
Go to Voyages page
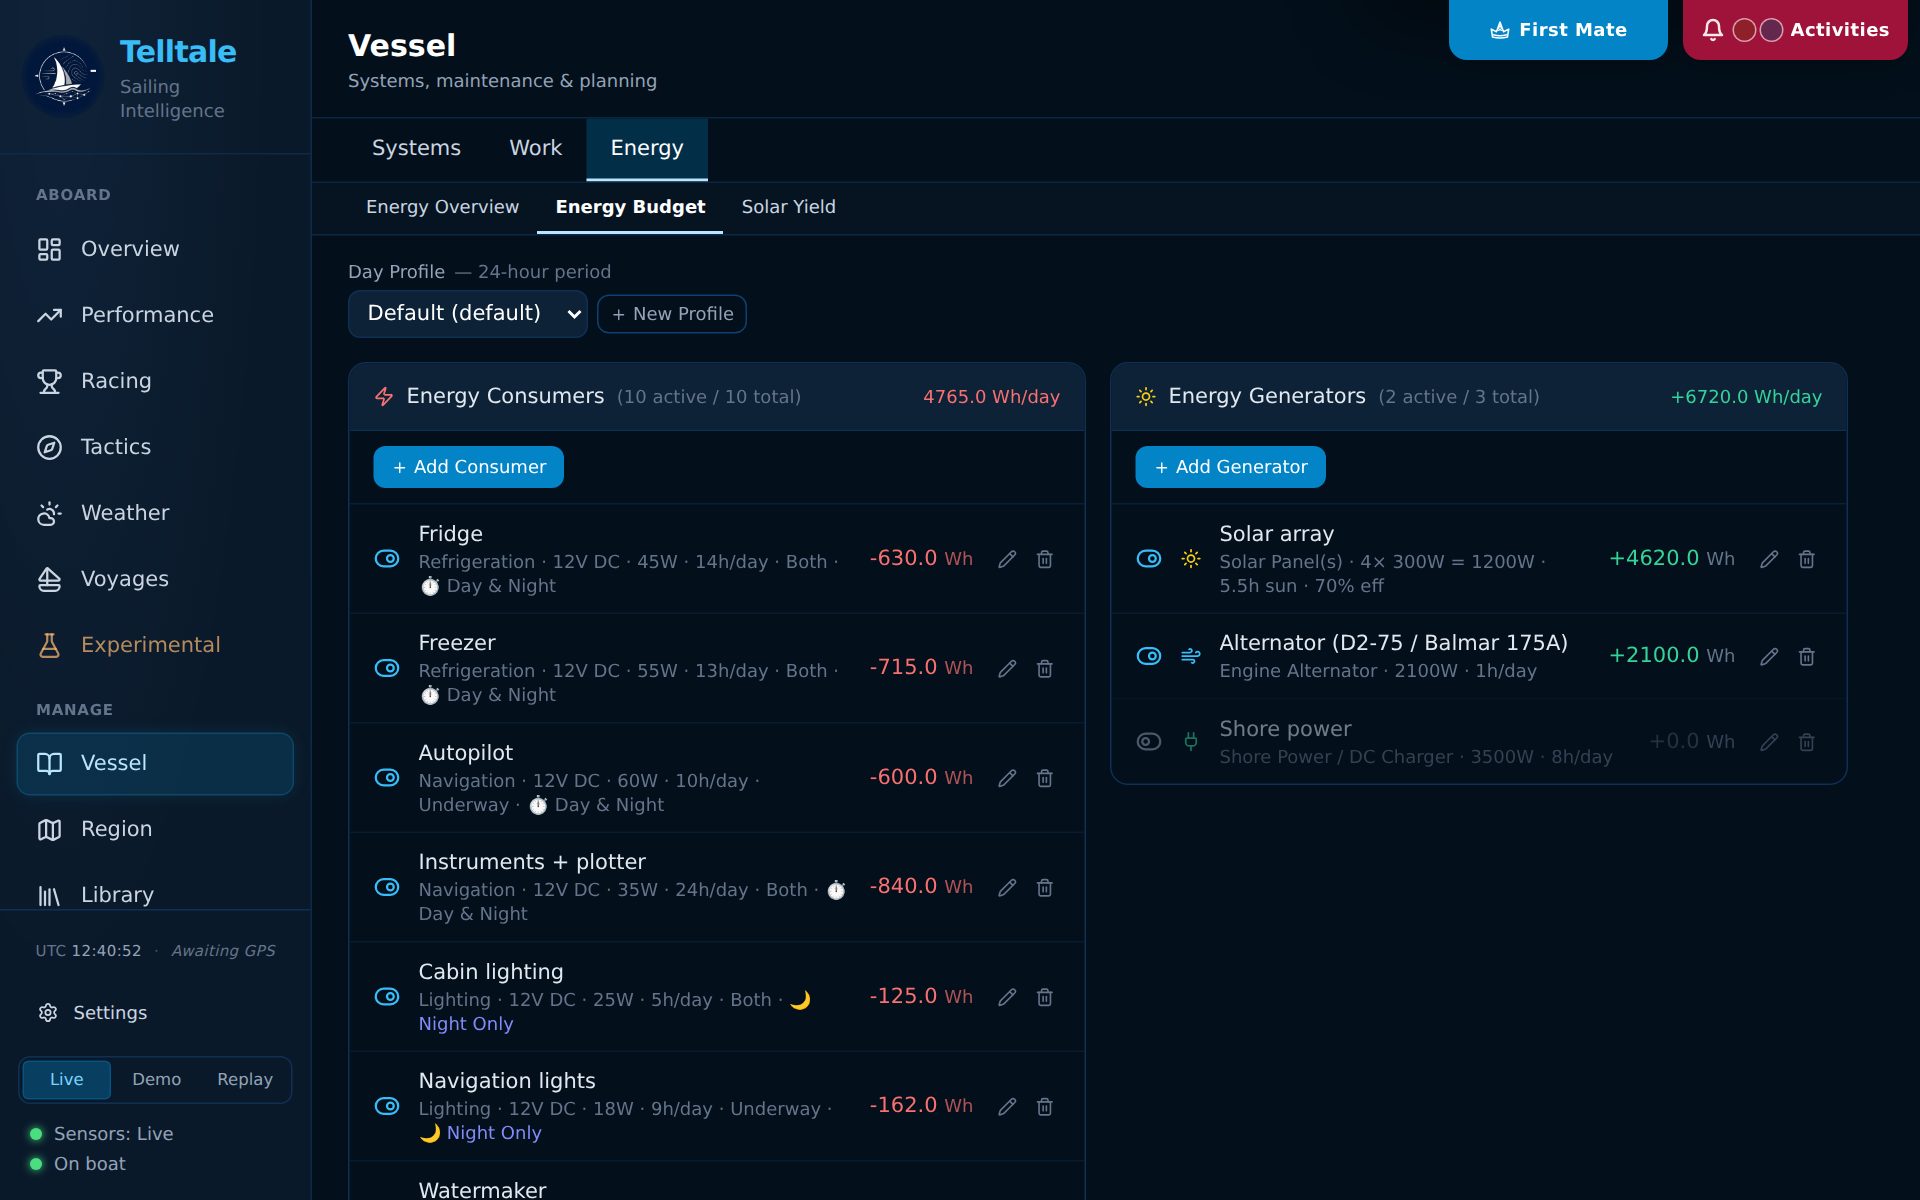pos(155,579)
